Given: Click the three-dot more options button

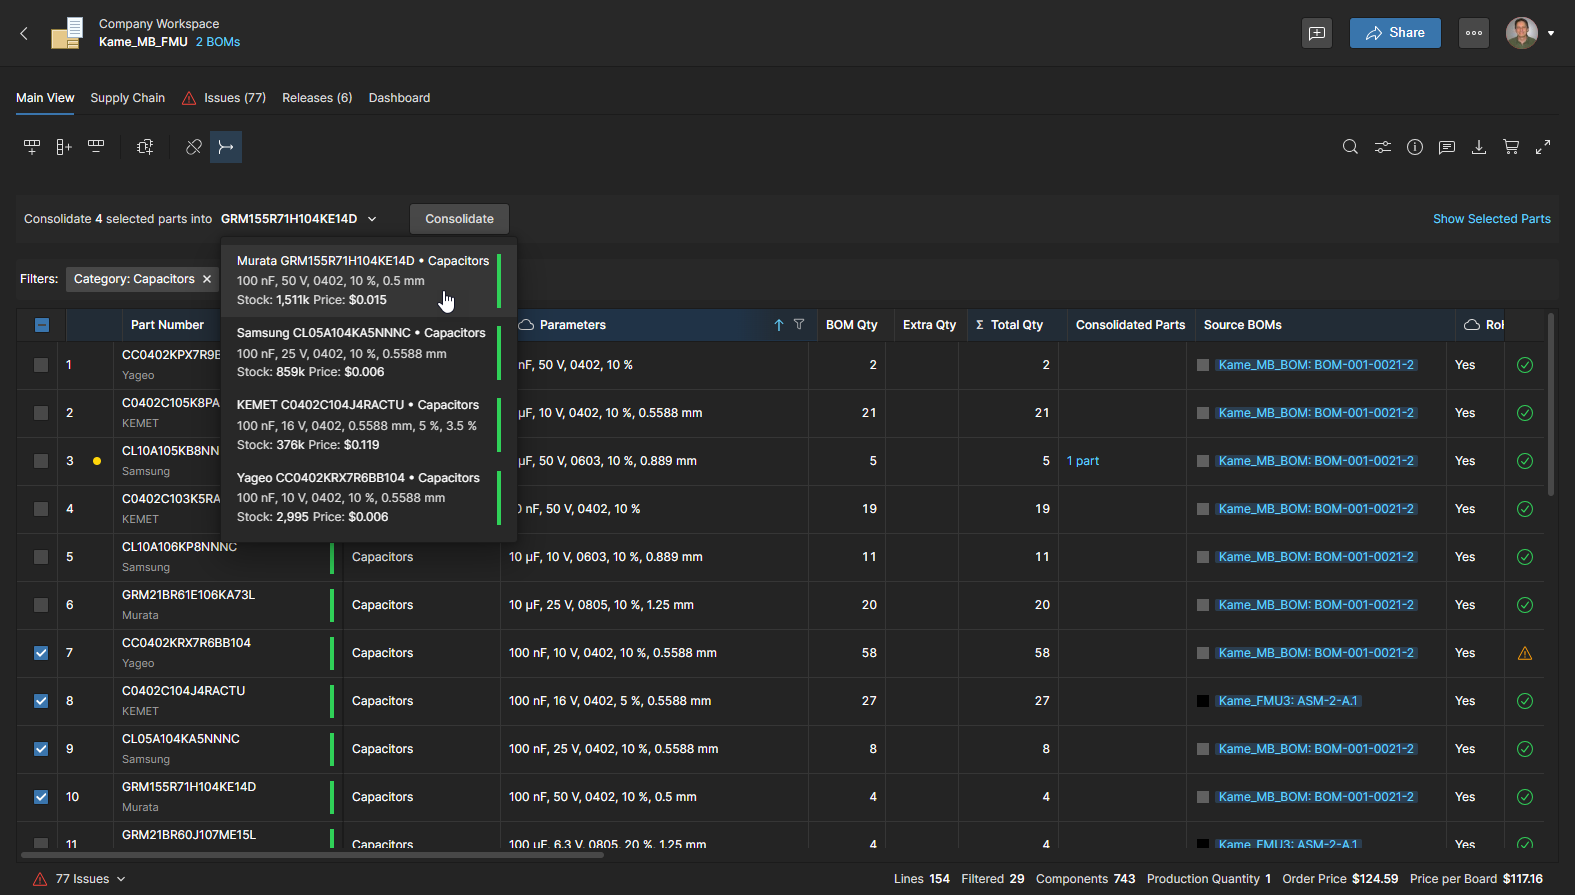Looking at the screenshot, I should point(1474,33).
